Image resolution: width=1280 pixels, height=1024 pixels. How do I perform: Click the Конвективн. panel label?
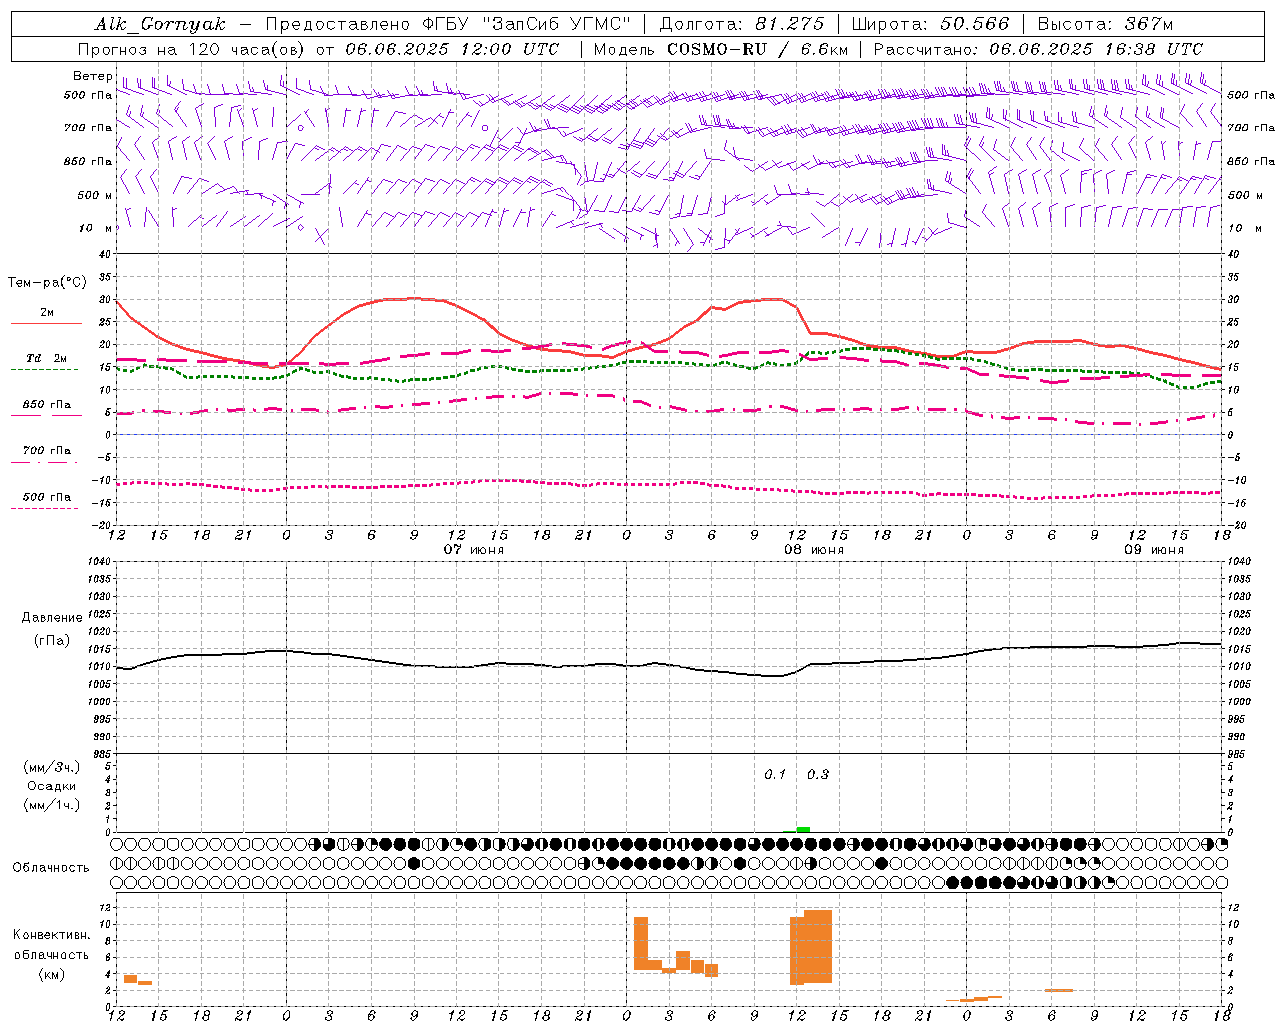(52, 935)
